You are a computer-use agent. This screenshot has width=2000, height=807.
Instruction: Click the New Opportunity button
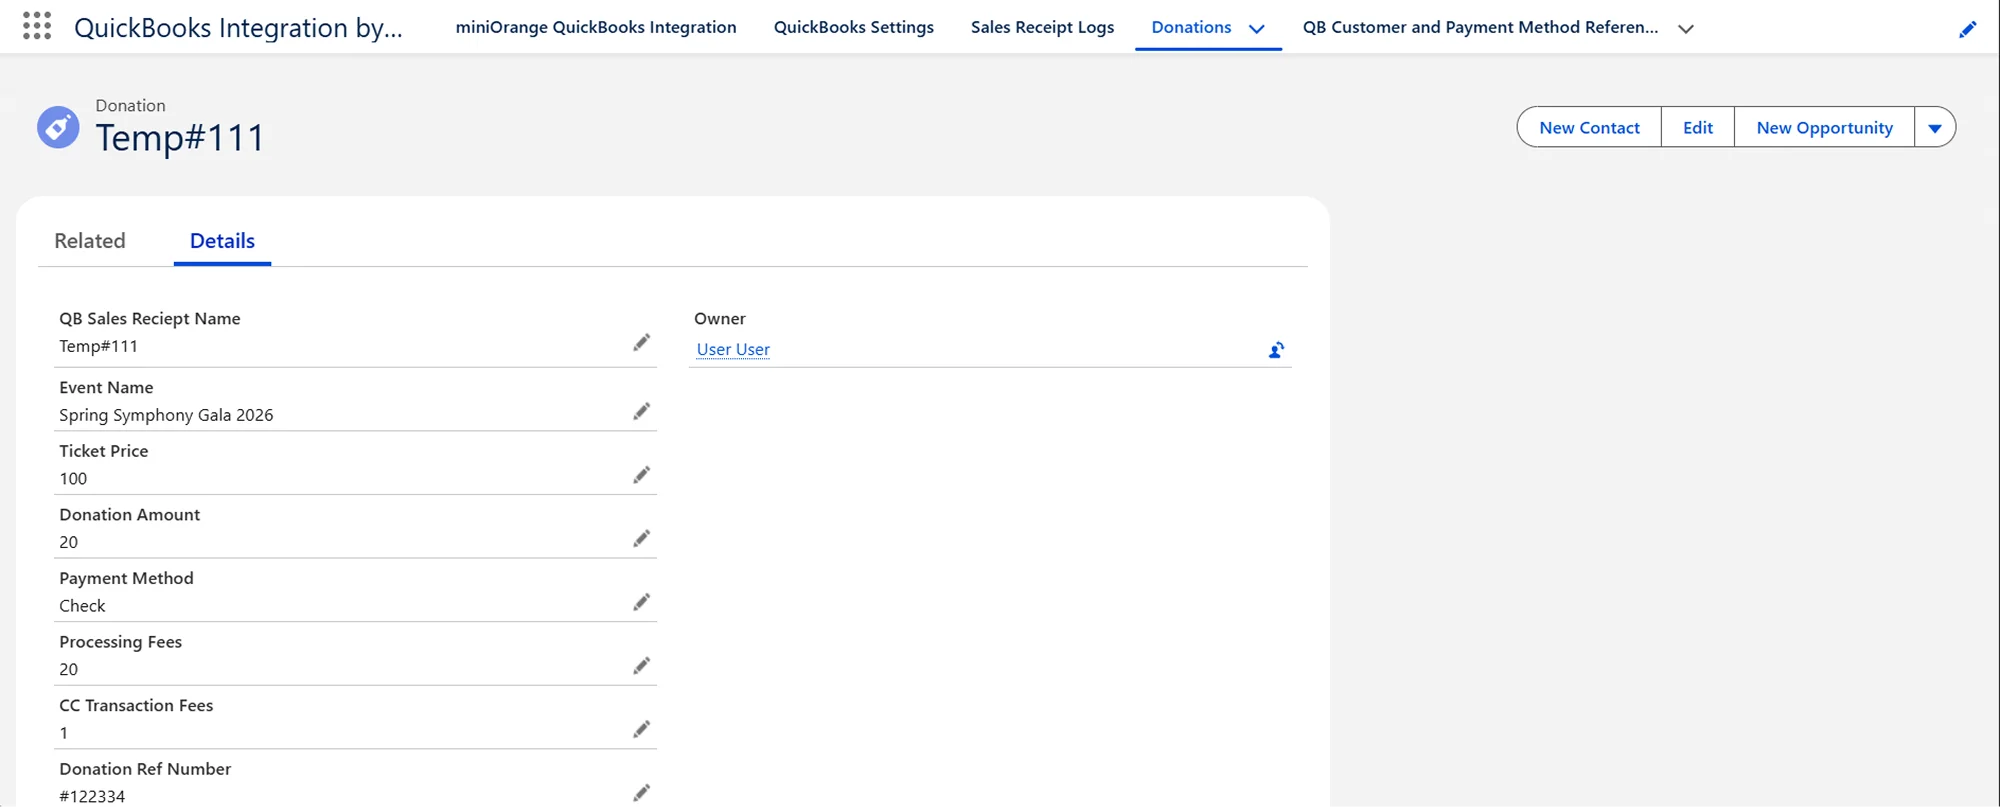(x=1824, y=127)
